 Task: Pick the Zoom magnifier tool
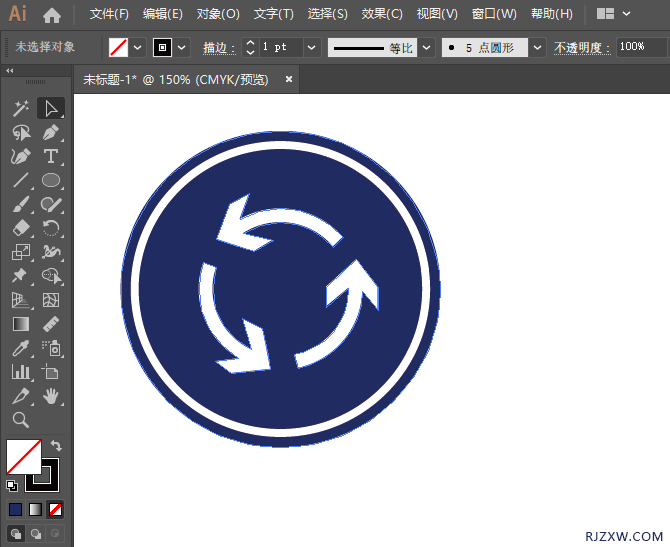pyautogui.click(x=20, y=420)
